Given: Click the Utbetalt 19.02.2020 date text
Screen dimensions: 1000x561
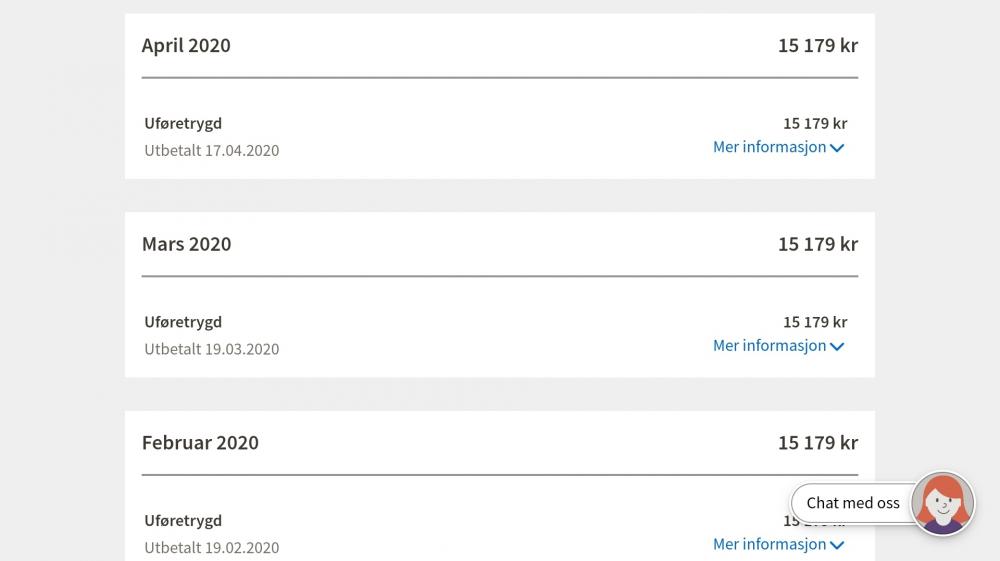Looking at the screenshot, I should pos(212,548).
